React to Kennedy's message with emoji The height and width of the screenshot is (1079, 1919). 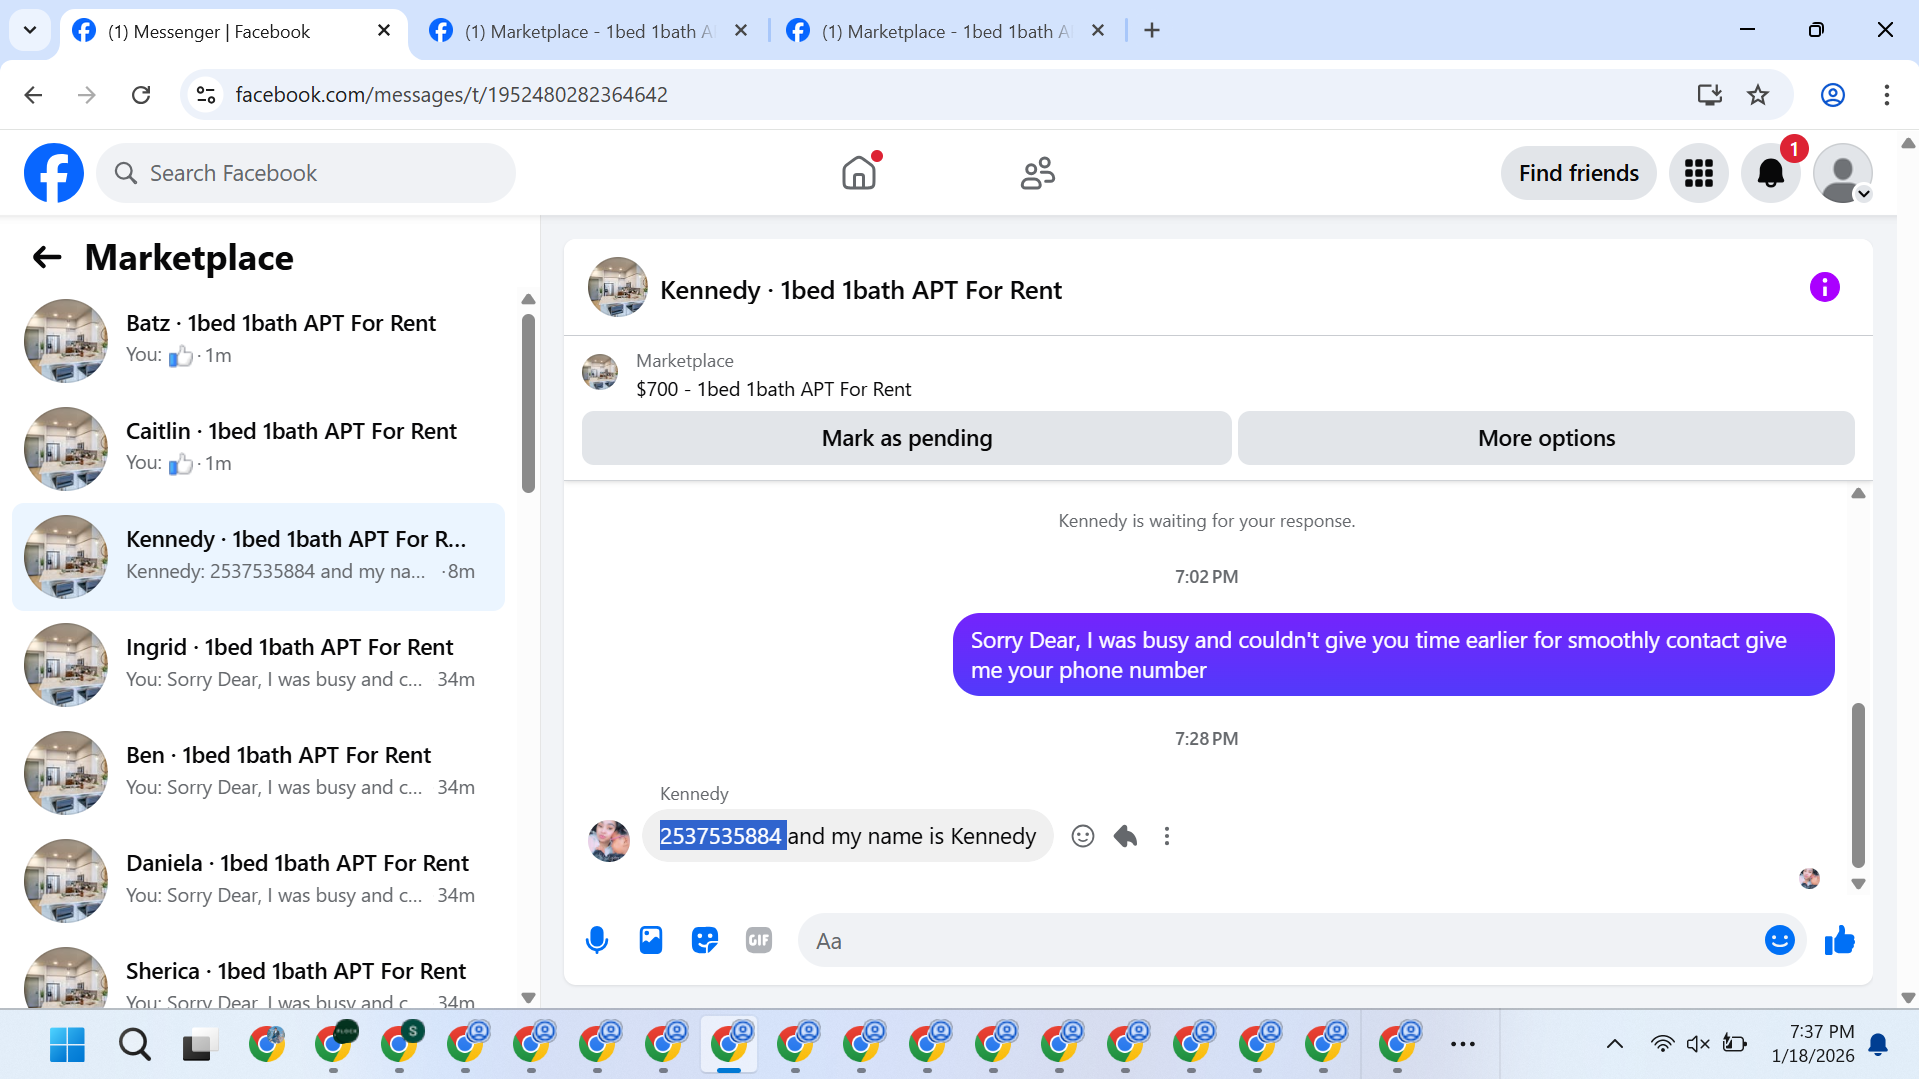click(x=1083, y=836)
